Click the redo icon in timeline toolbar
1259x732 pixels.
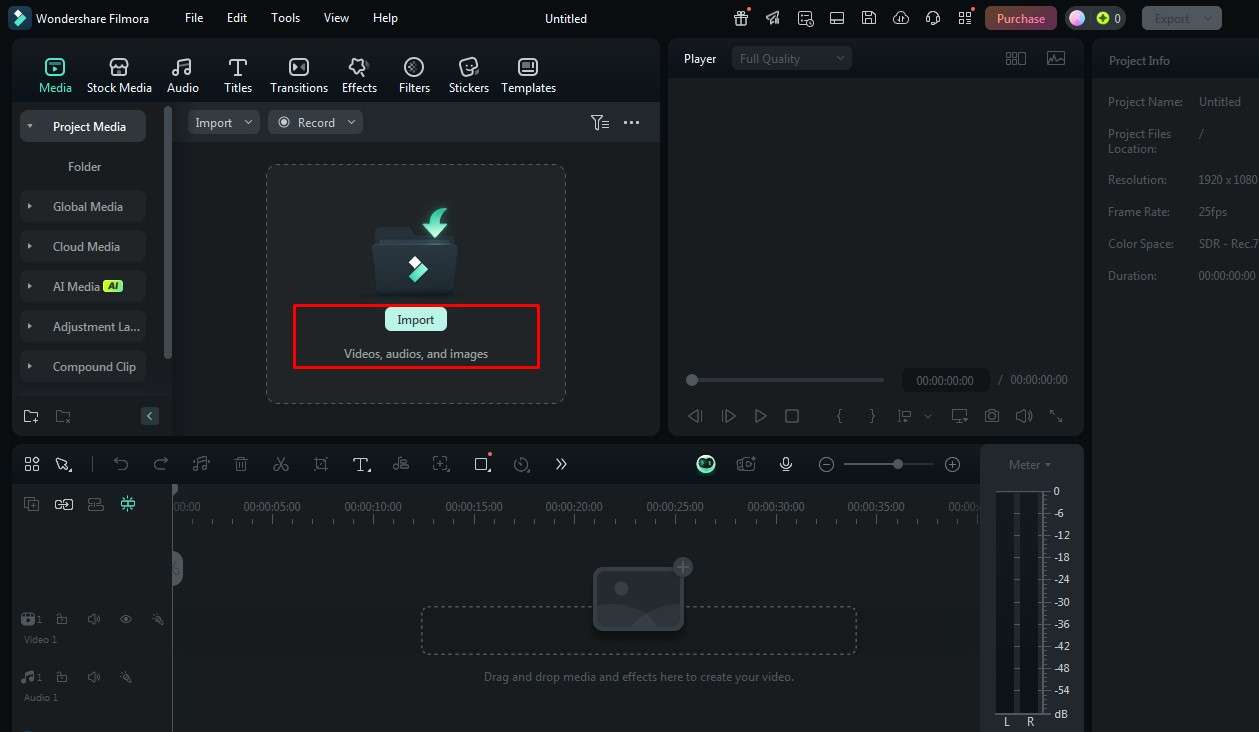coord(161,464)
